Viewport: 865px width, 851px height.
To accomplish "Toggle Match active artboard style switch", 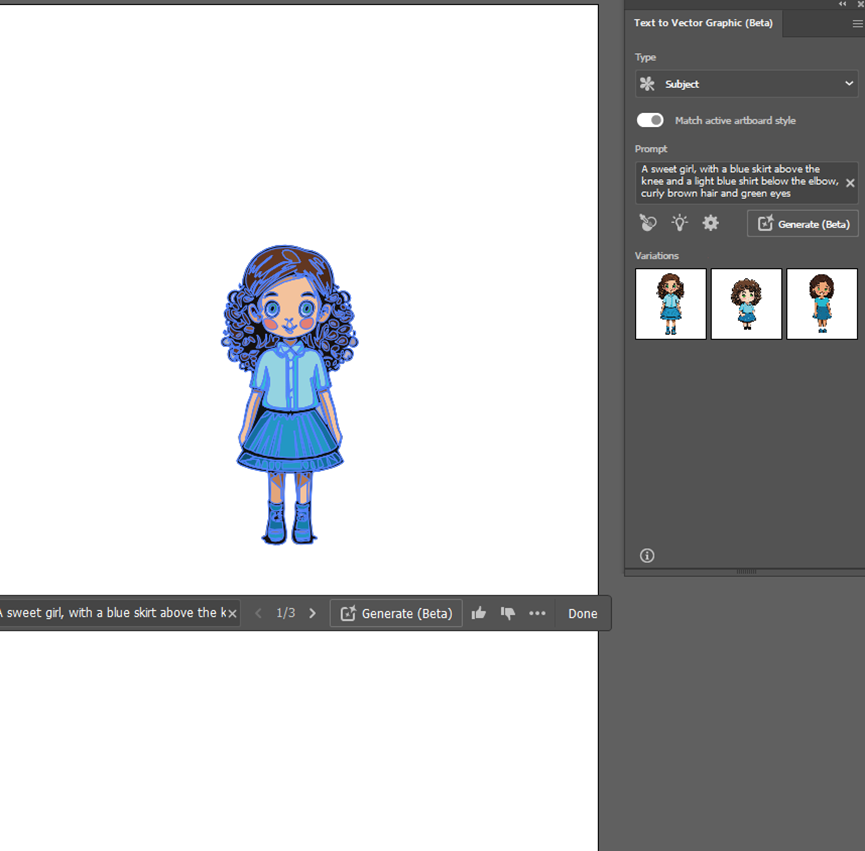I will [650, 120].
